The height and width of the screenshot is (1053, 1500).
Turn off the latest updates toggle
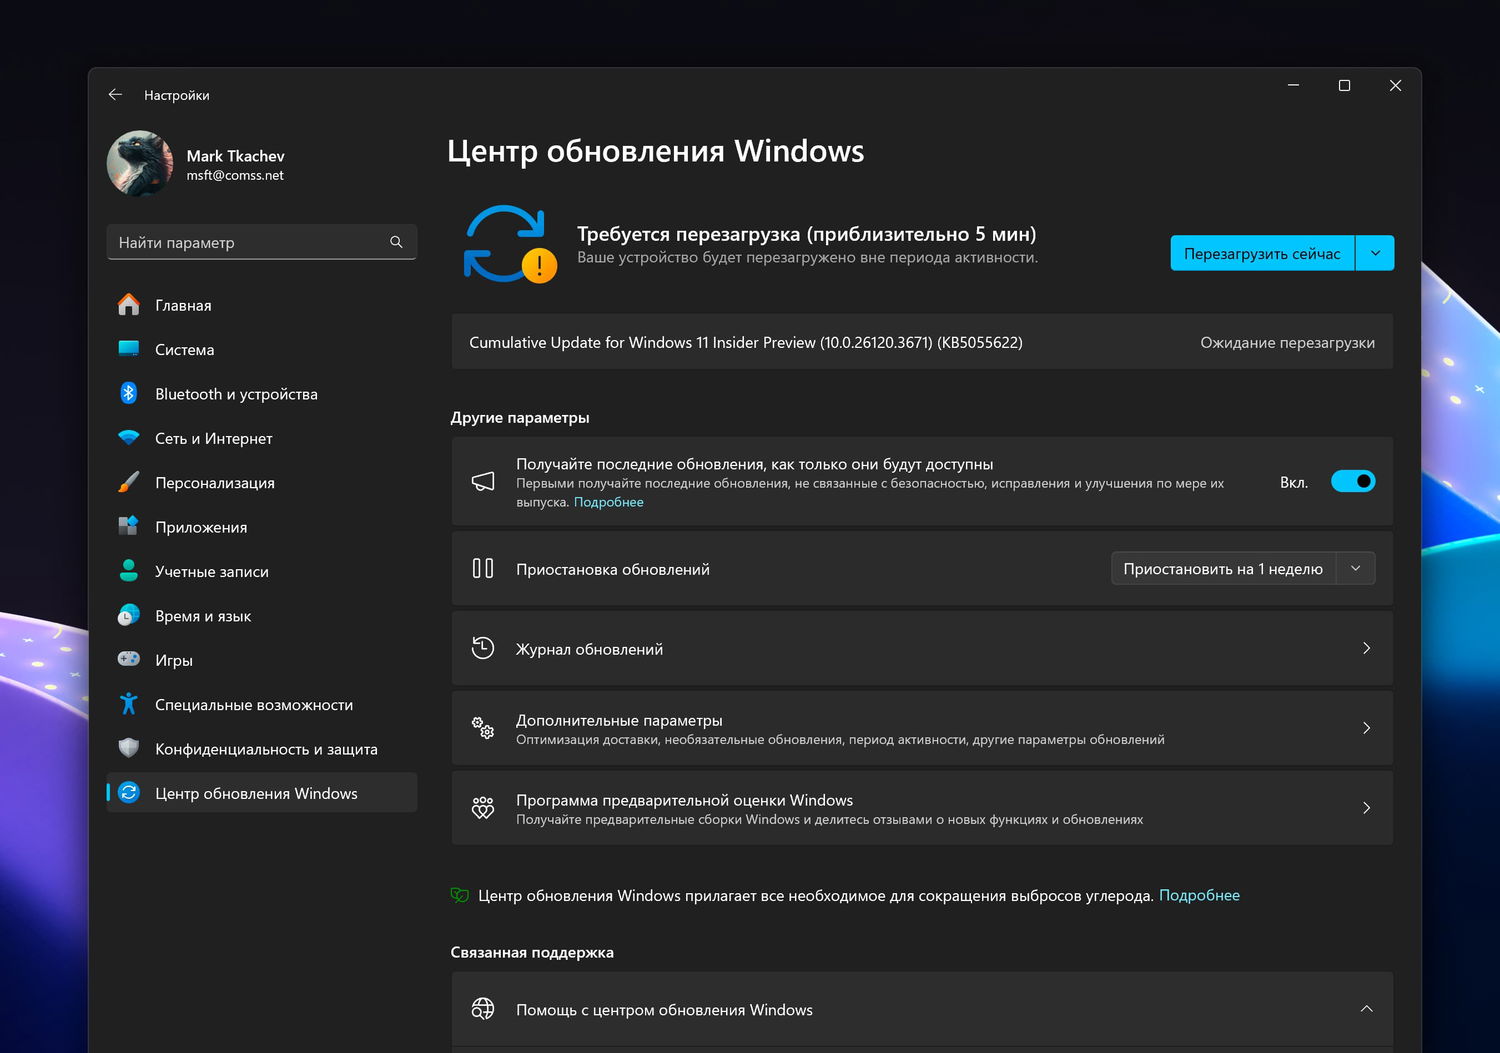coord(1352,482)
